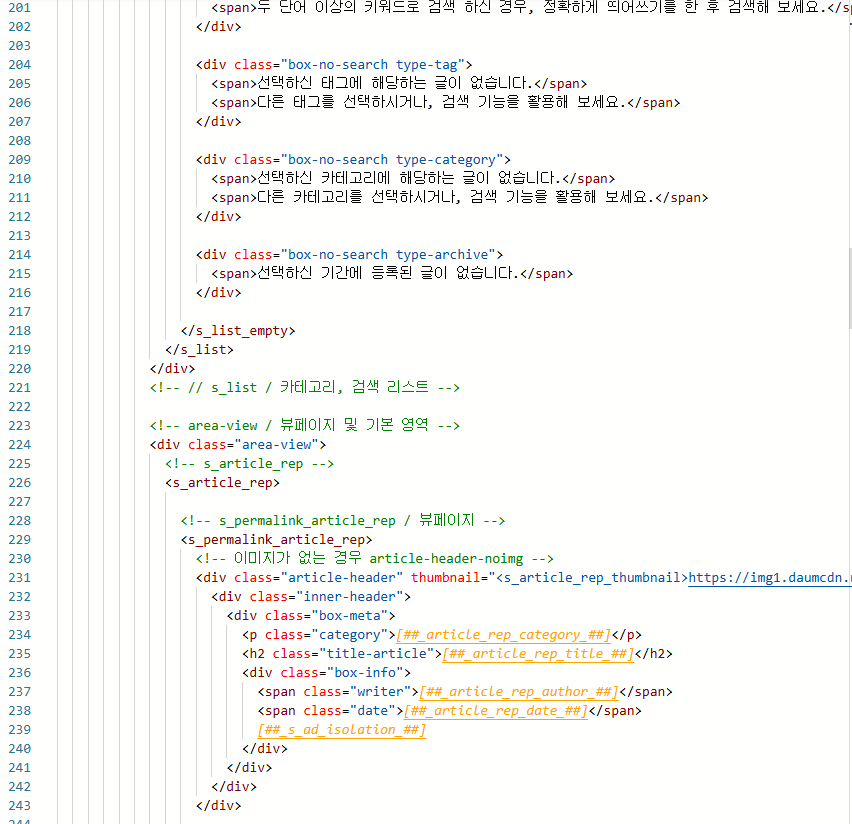Click line number 209 in gutter
The height and width of the screenshot is (824, 852).
pos(20,160)
